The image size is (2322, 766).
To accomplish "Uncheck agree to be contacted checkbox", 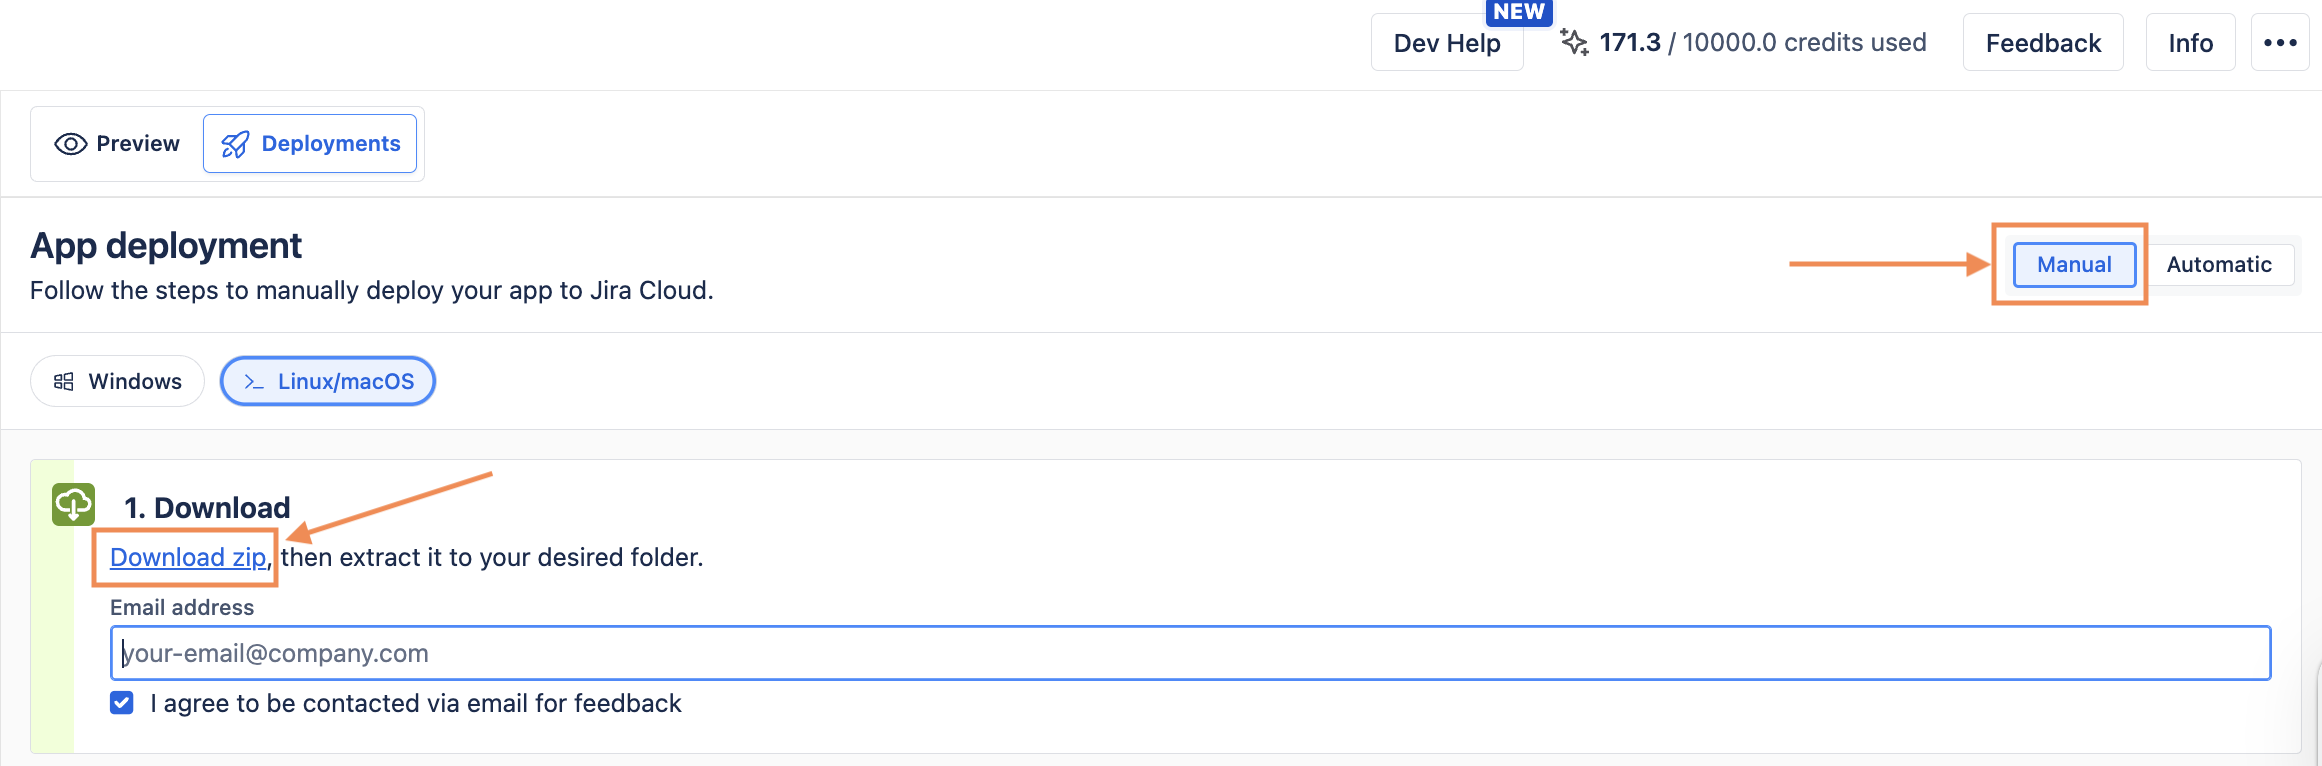I will [122, 703].
